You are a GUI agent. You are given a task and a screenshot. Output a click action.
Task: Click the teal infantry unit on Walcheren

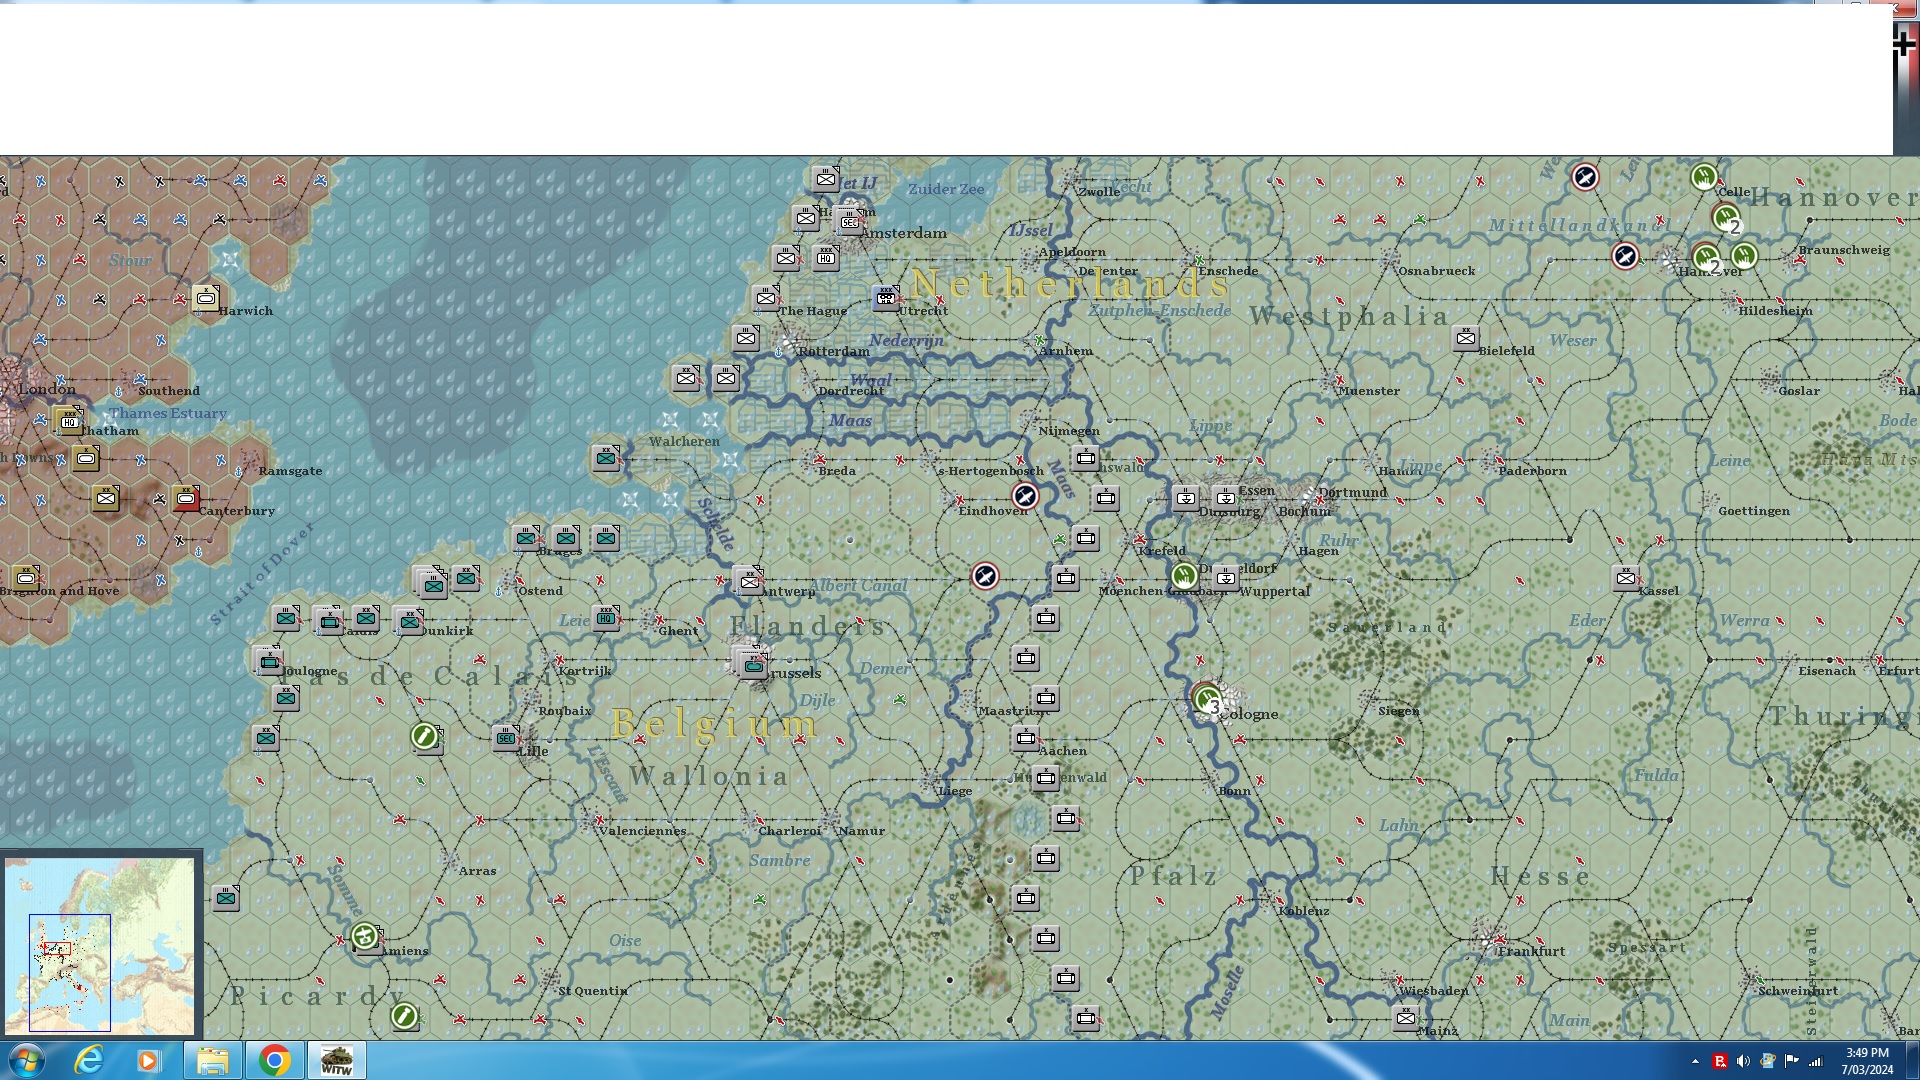[x=606, y=458]
